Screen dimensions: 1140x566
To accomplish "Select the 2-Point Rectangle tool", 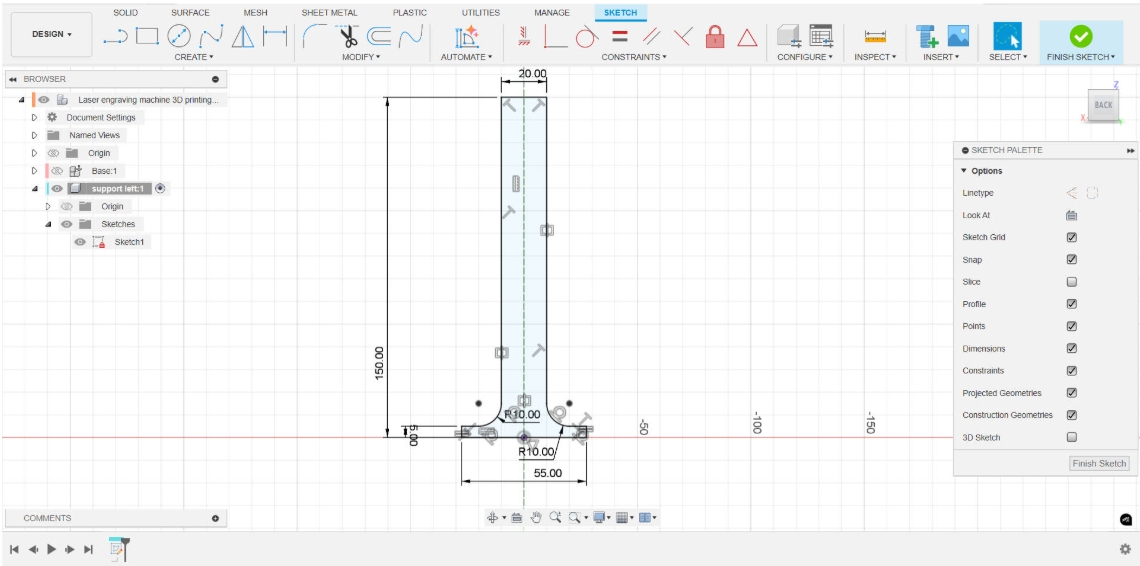I will click(147, 36).
